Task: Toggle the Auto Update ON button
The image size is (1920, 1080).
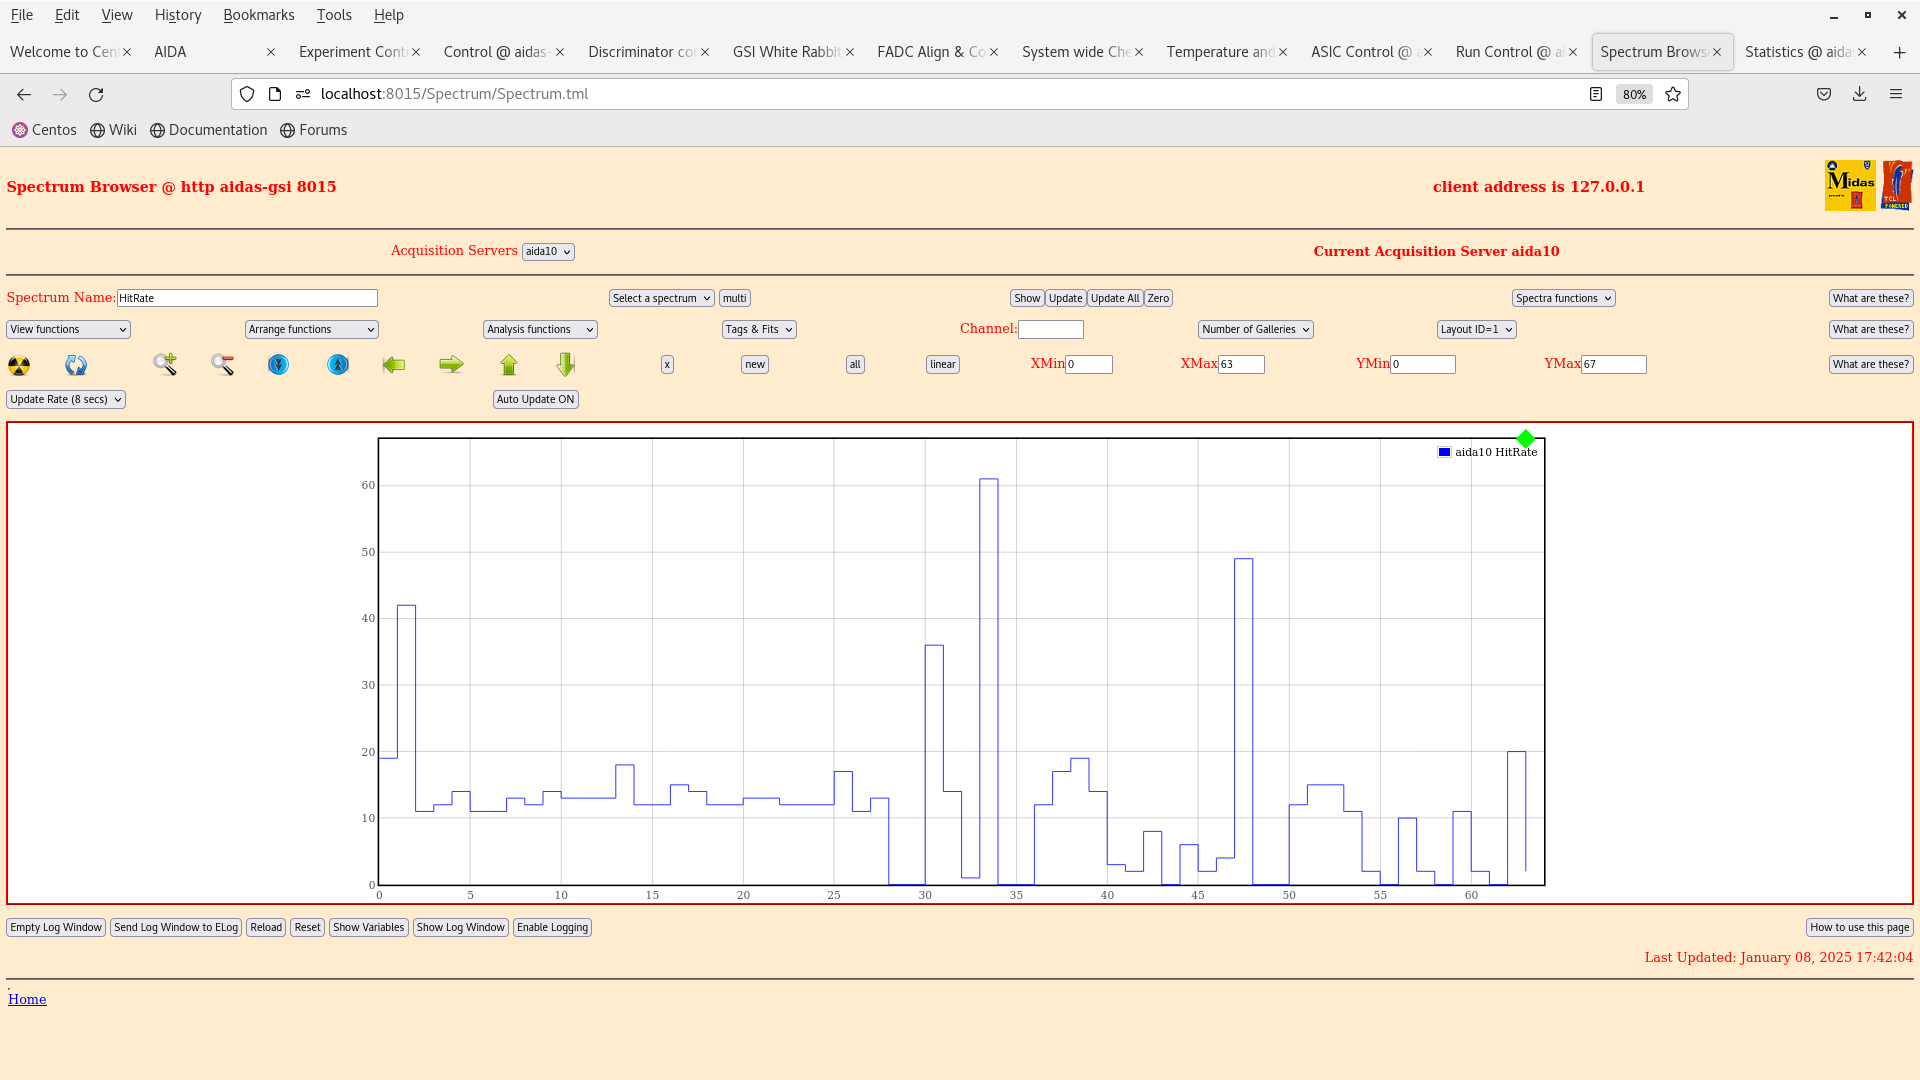Action: (x=535, y=399)
